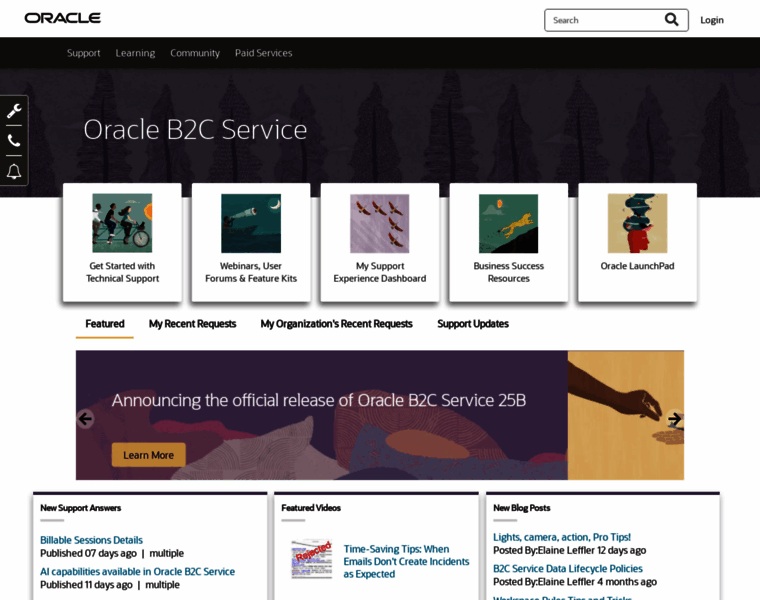The height and width of the screenshot is (600, 760).
Task: Click the Oracle logo
Action: coord(63,18)
